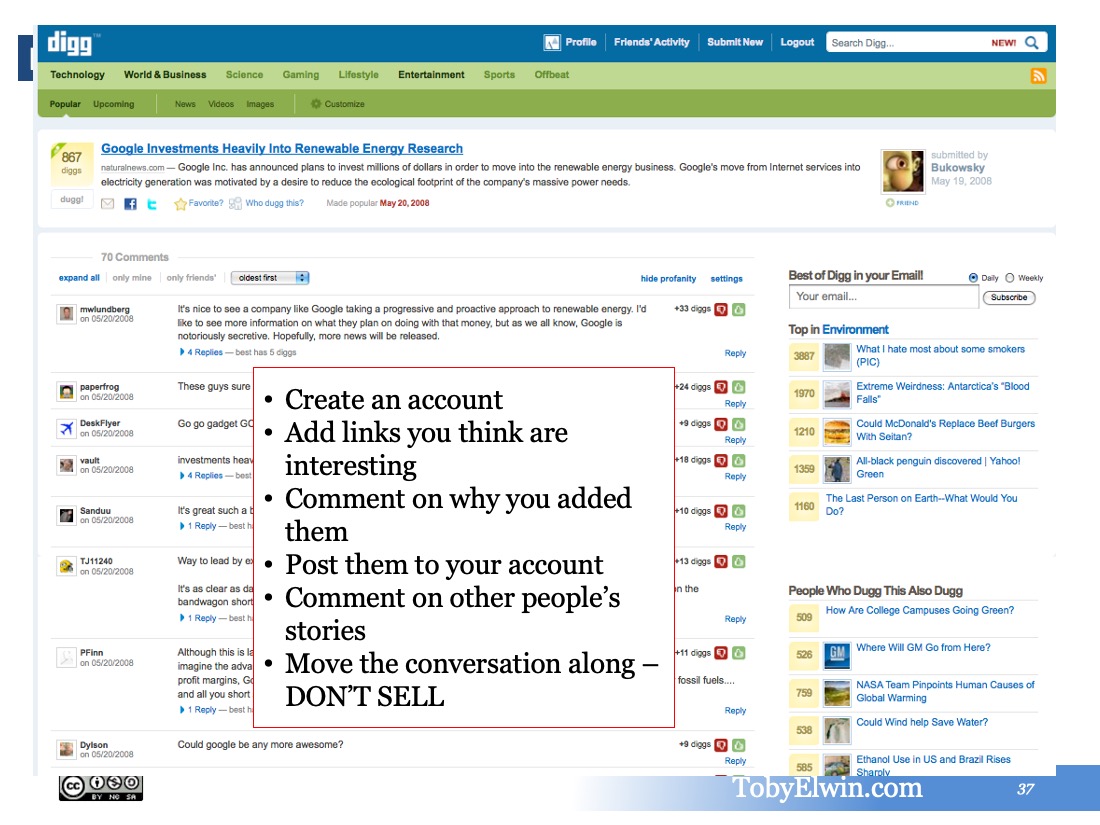The width and height of the screenshot is (1100, 825).
Task: Filter comments to only mine
Action: 132,278
